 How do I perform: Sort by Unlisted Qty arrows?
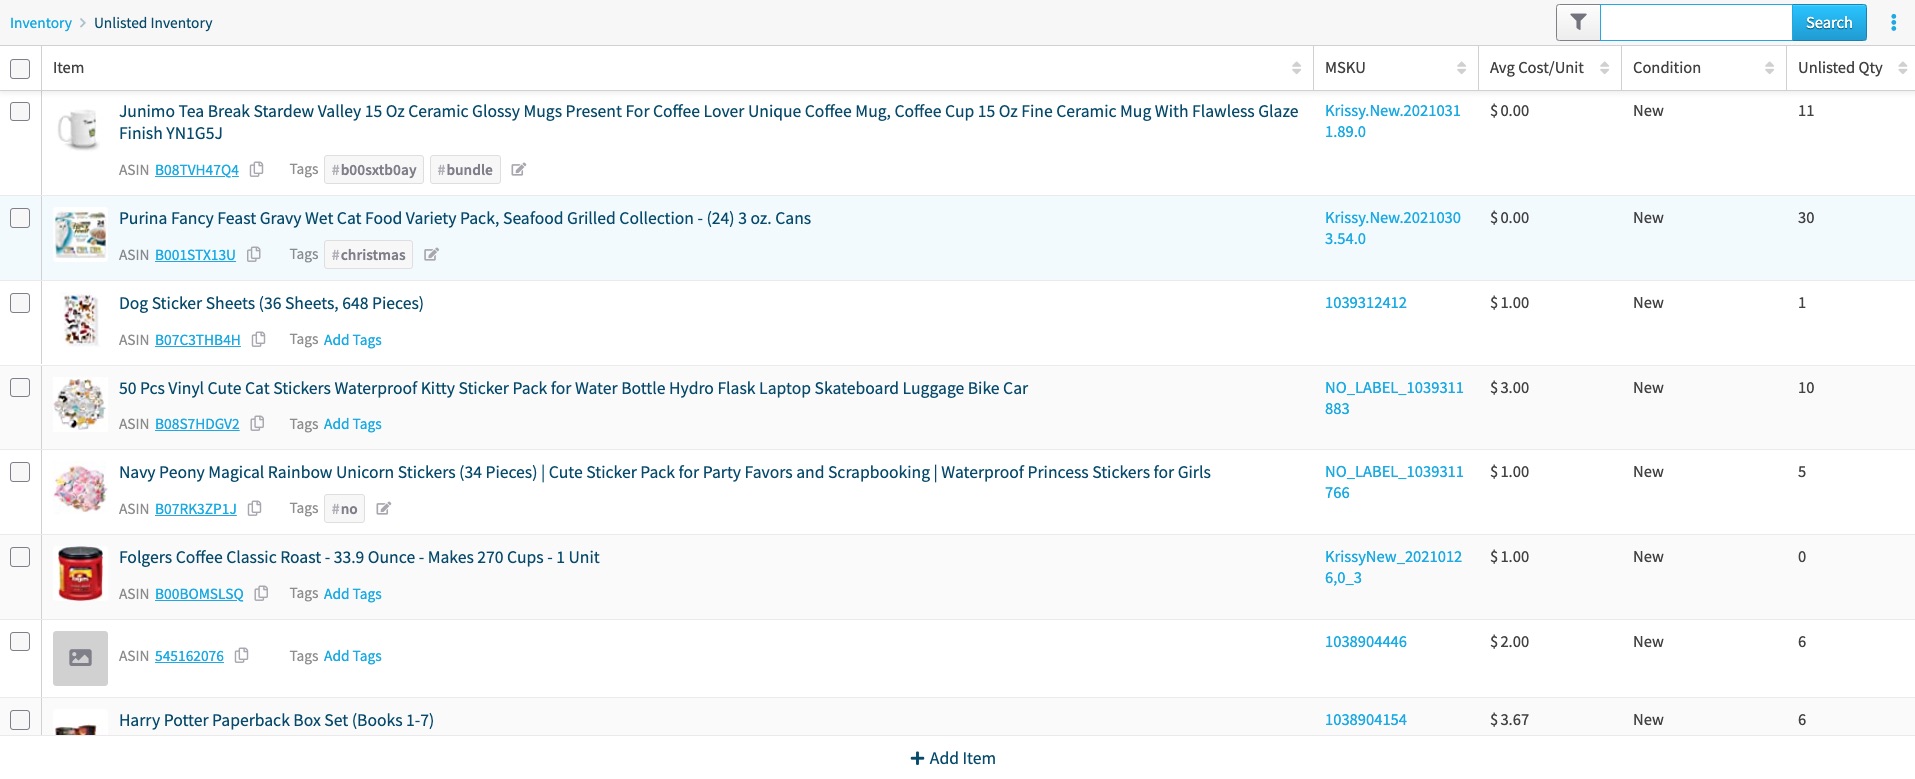[x=1902, y=68]
